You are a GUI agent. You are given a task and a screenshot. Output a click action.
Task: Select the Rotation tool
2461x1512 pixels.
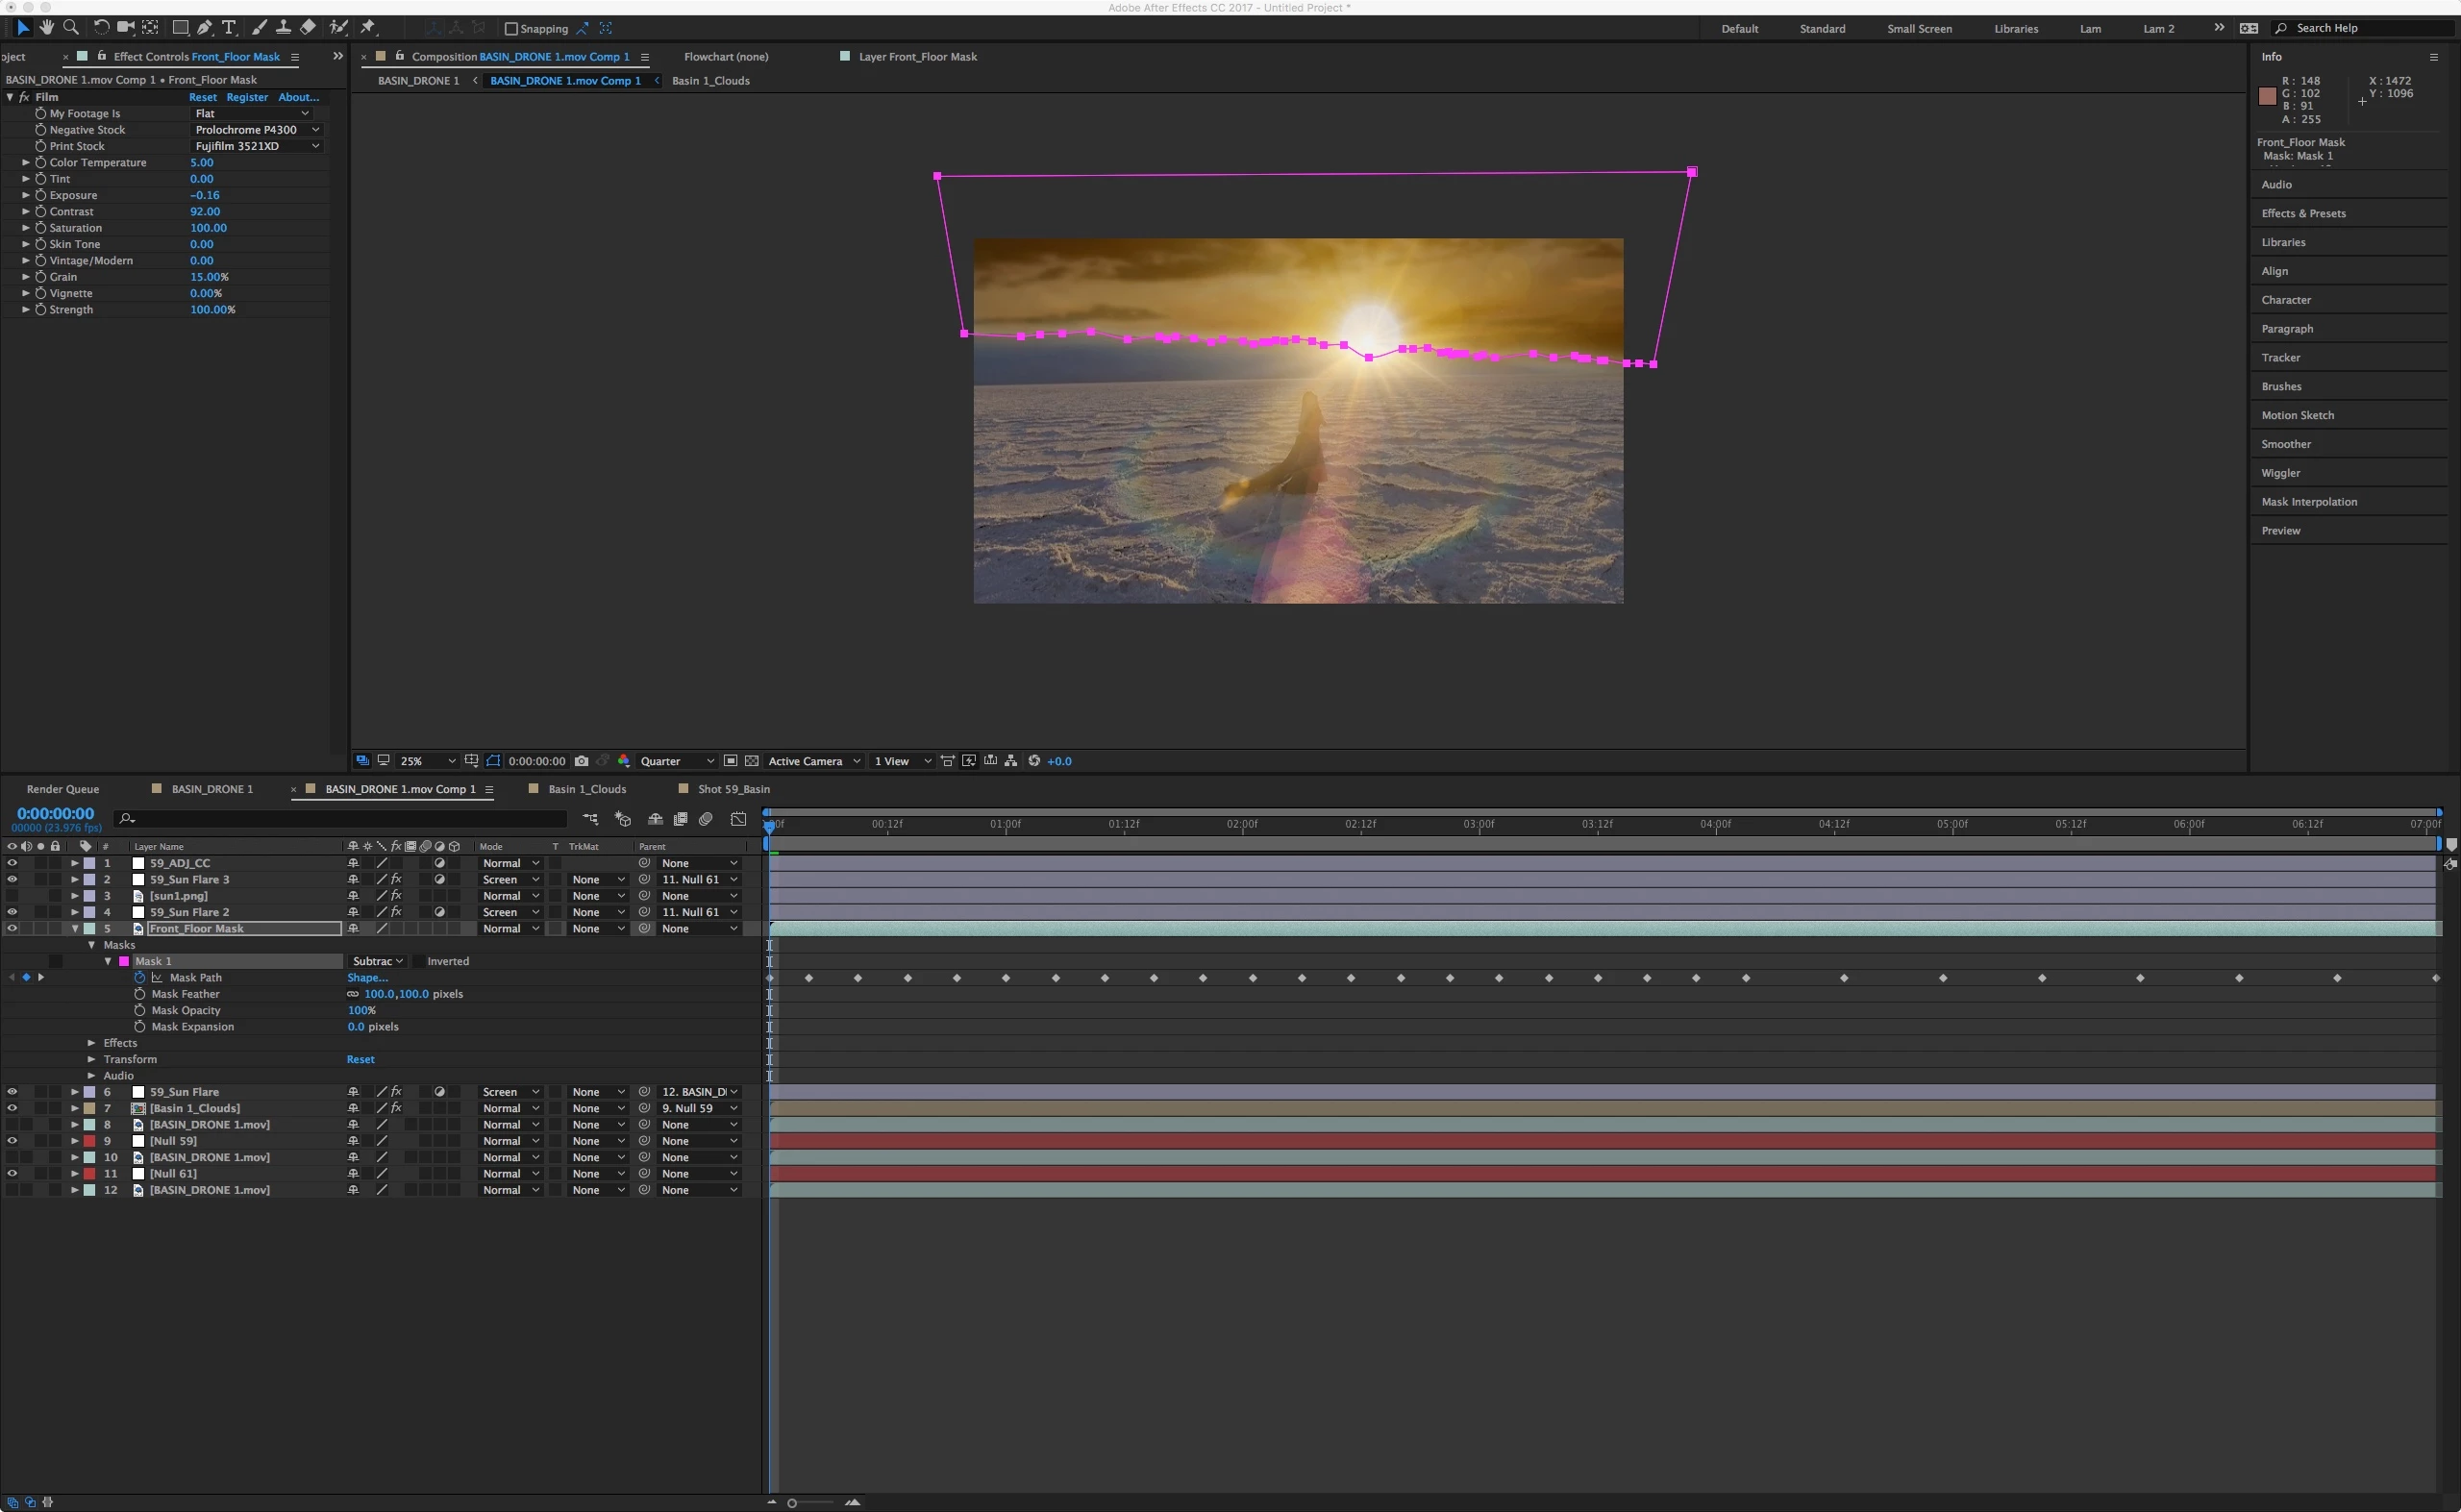101,27
